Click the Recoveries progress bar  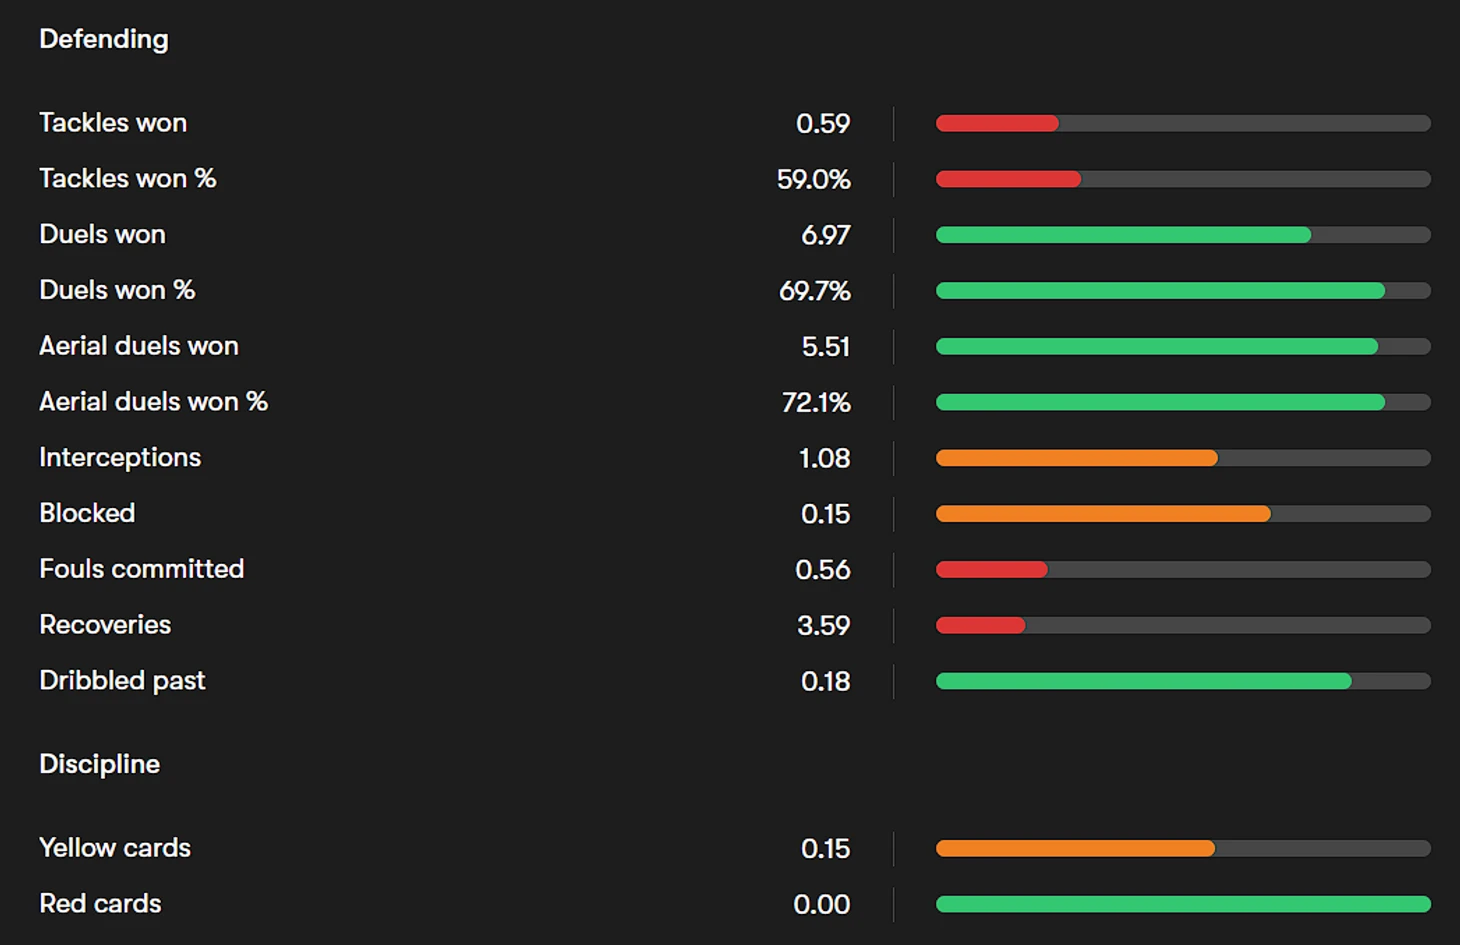pyautogui.click(x=1182, y=626)
